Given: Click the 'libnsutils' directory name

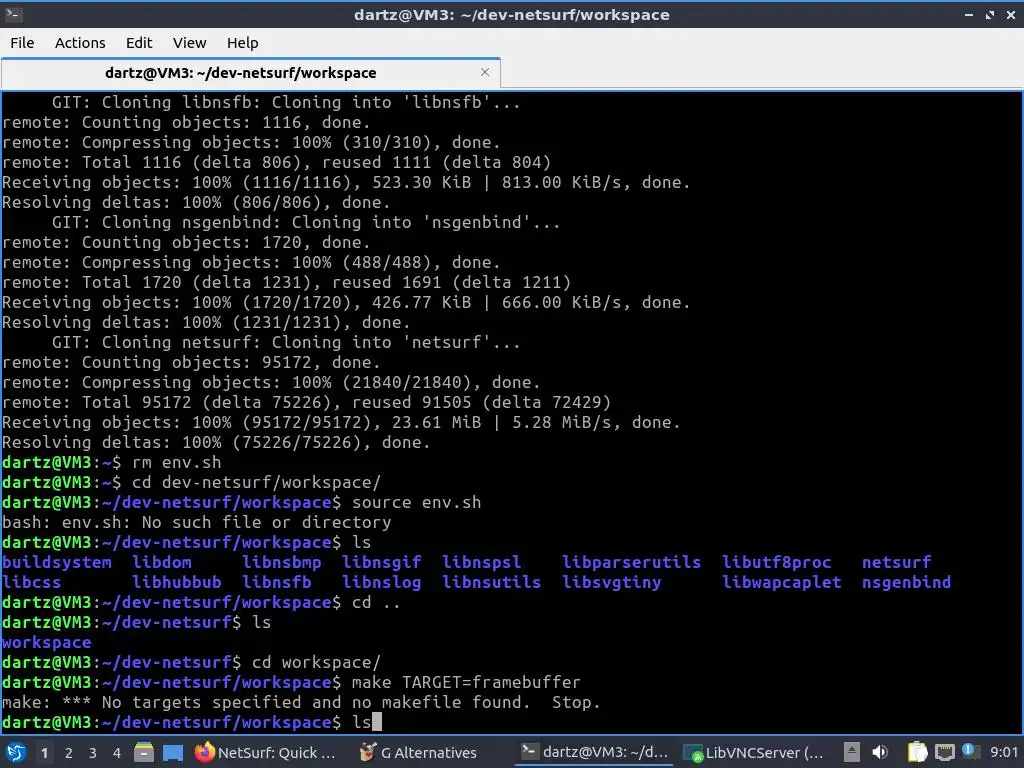Looking at the screenshot, I should pyautogui.click(x=491, y=582).
